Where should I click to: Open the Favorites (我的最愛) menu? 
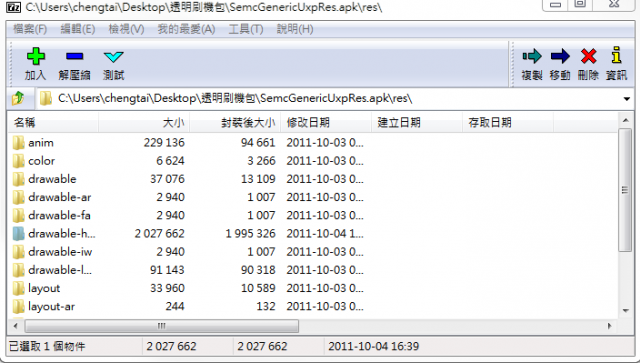[187, 29]
